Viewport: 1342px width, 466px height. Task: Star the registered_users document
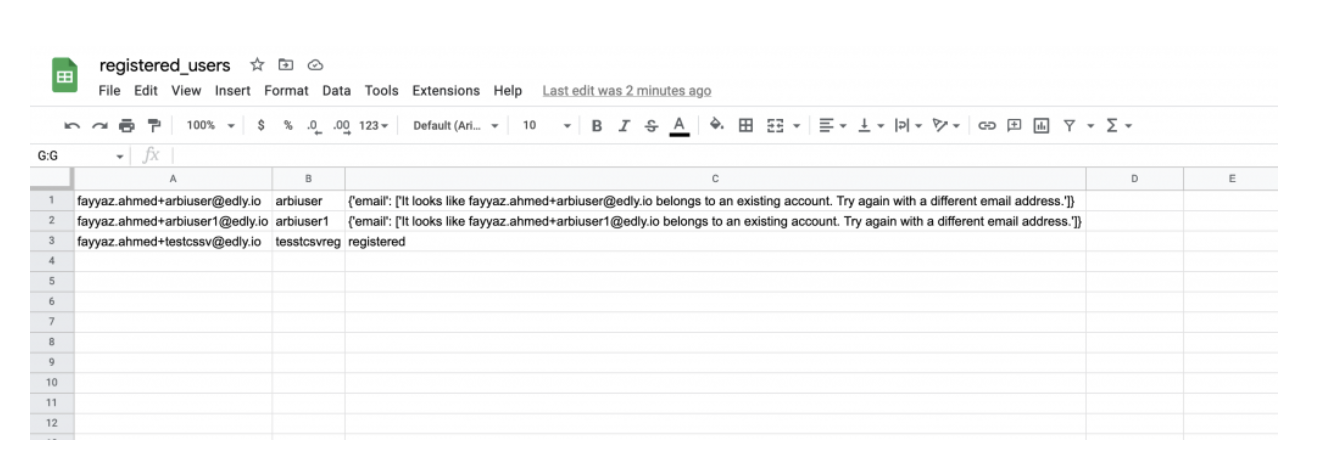pos(257,66)
